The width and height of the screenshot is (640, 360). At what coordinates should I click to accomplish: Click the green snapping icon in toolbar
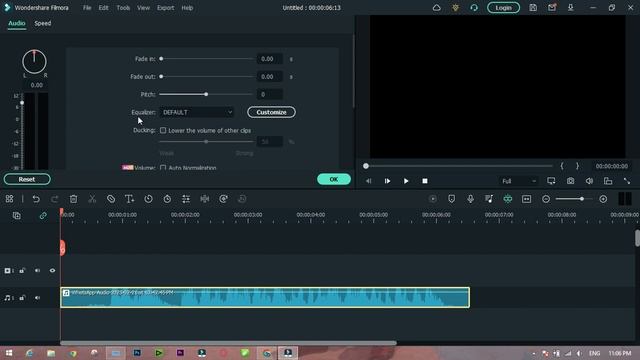pos(508,199)
